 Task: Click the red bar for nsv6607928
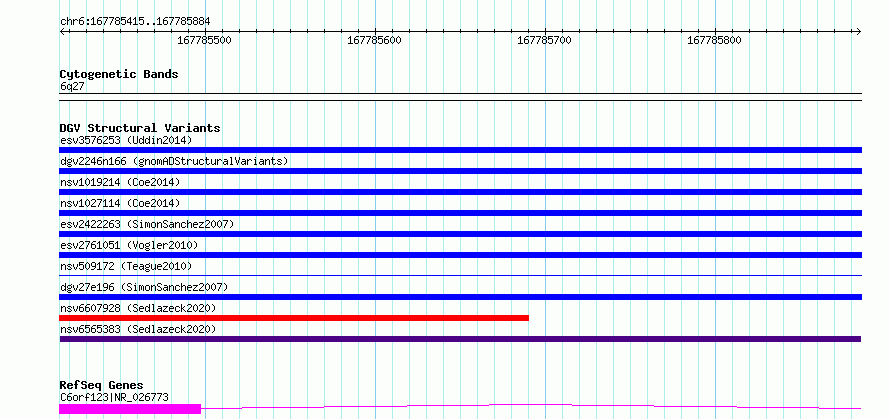click(294, 318)
